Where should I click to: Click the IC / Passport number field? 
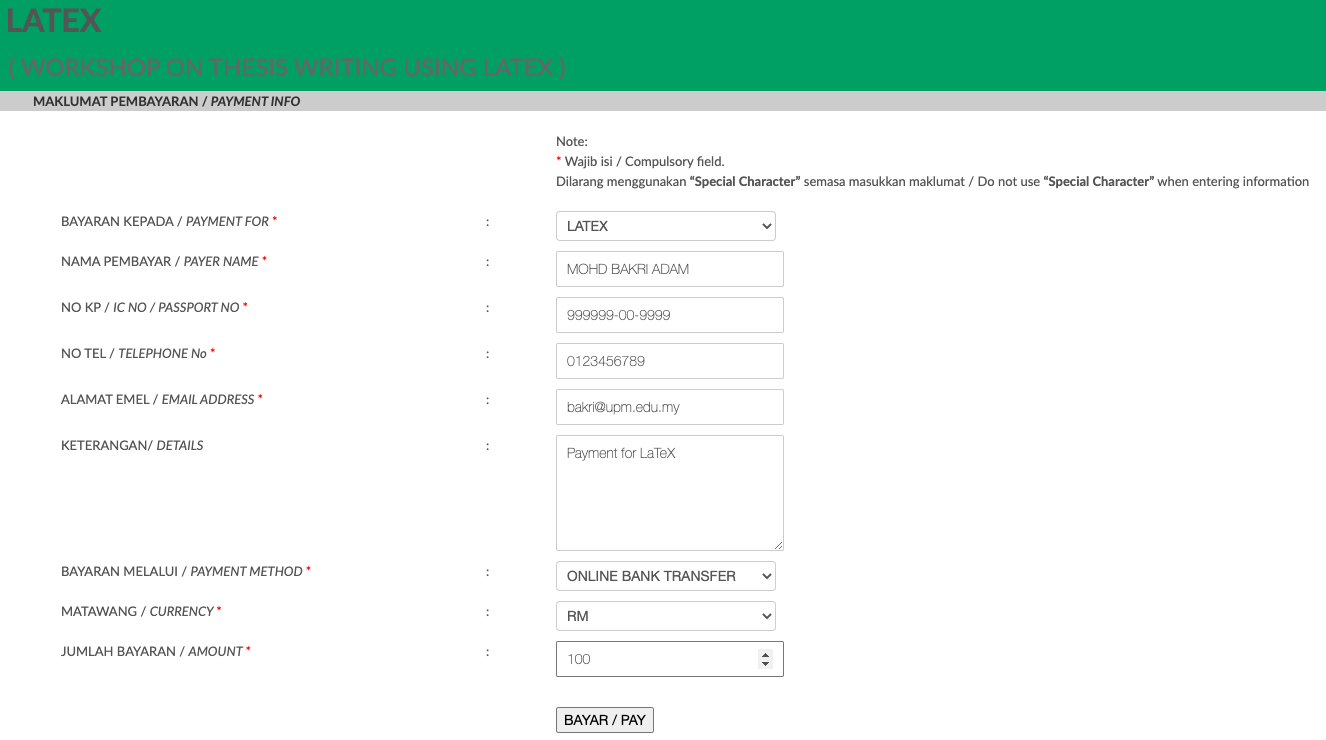pos(669,315)
